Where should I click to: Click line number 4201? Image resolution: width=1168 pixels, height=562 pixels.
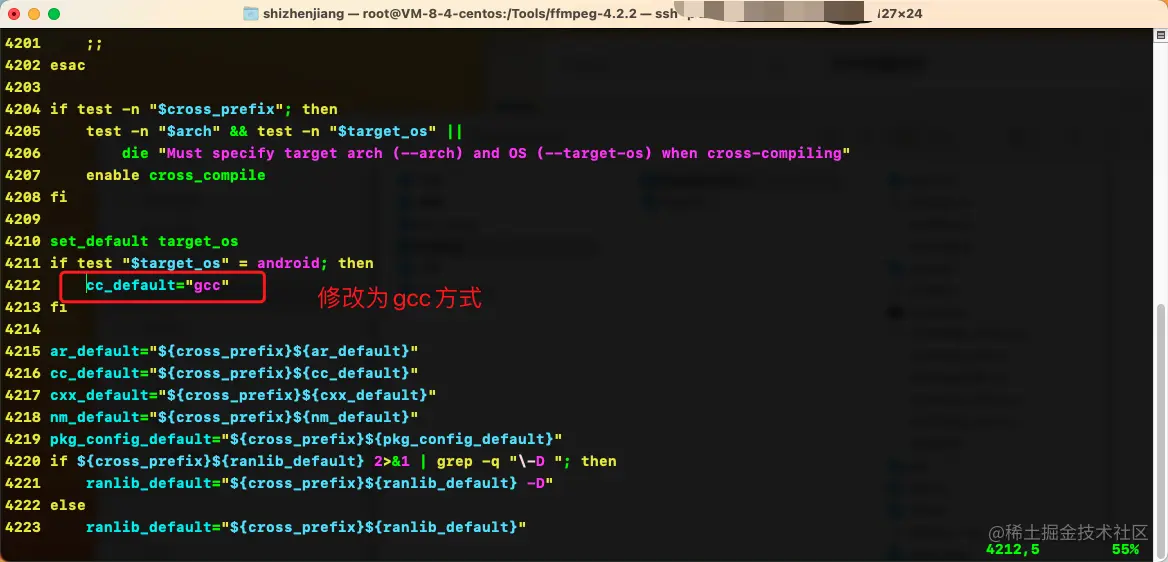click(x=22, y=43)
